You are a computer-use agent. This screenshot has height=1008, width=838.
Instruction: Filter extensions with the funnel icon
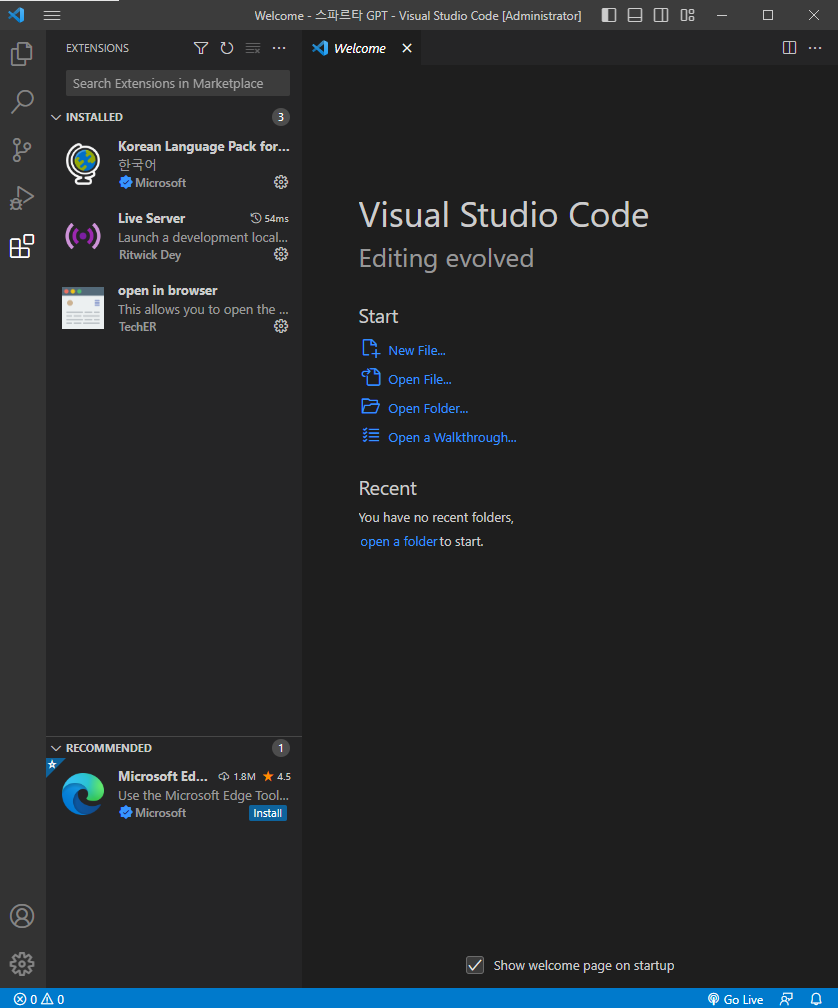(x=201, y=48)
